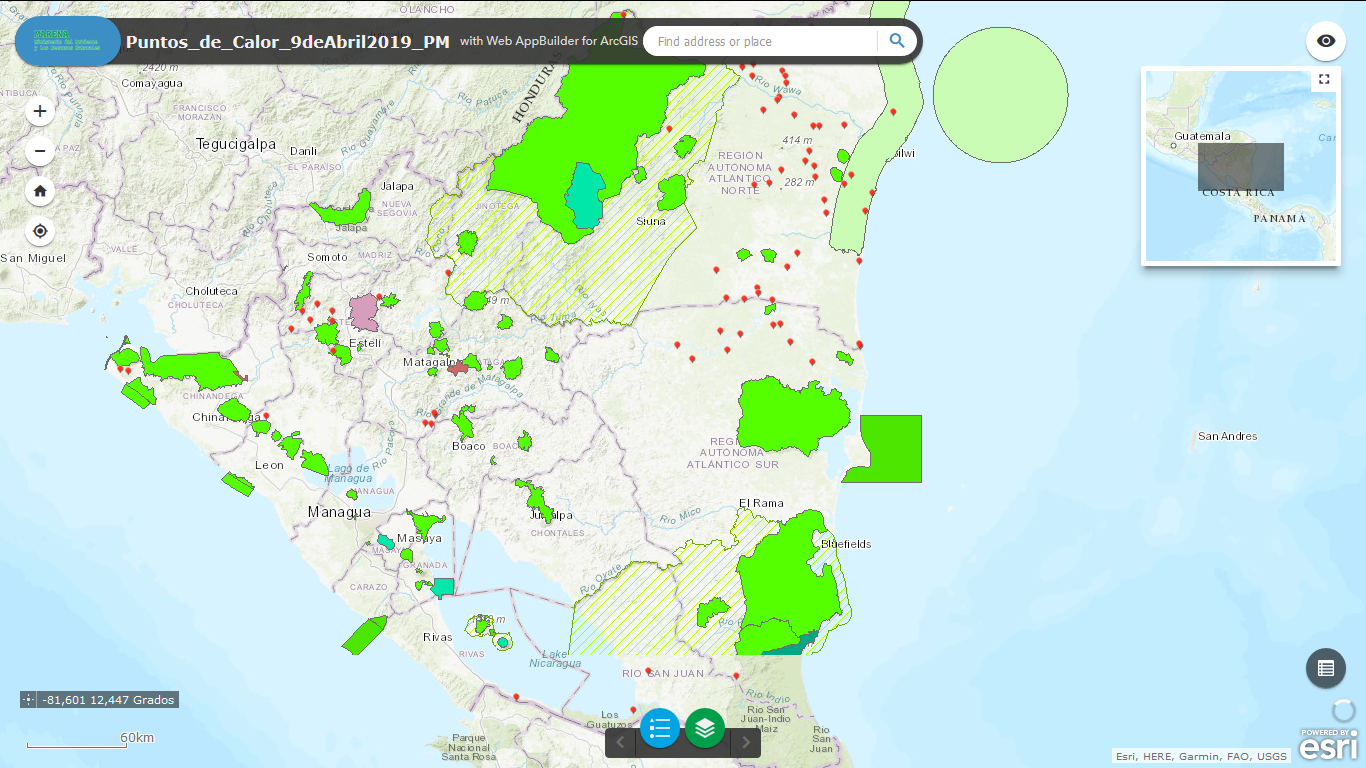Open the attribute table panel
The height and width of the screenshot is (768, 1366).
click(1325, 668)
